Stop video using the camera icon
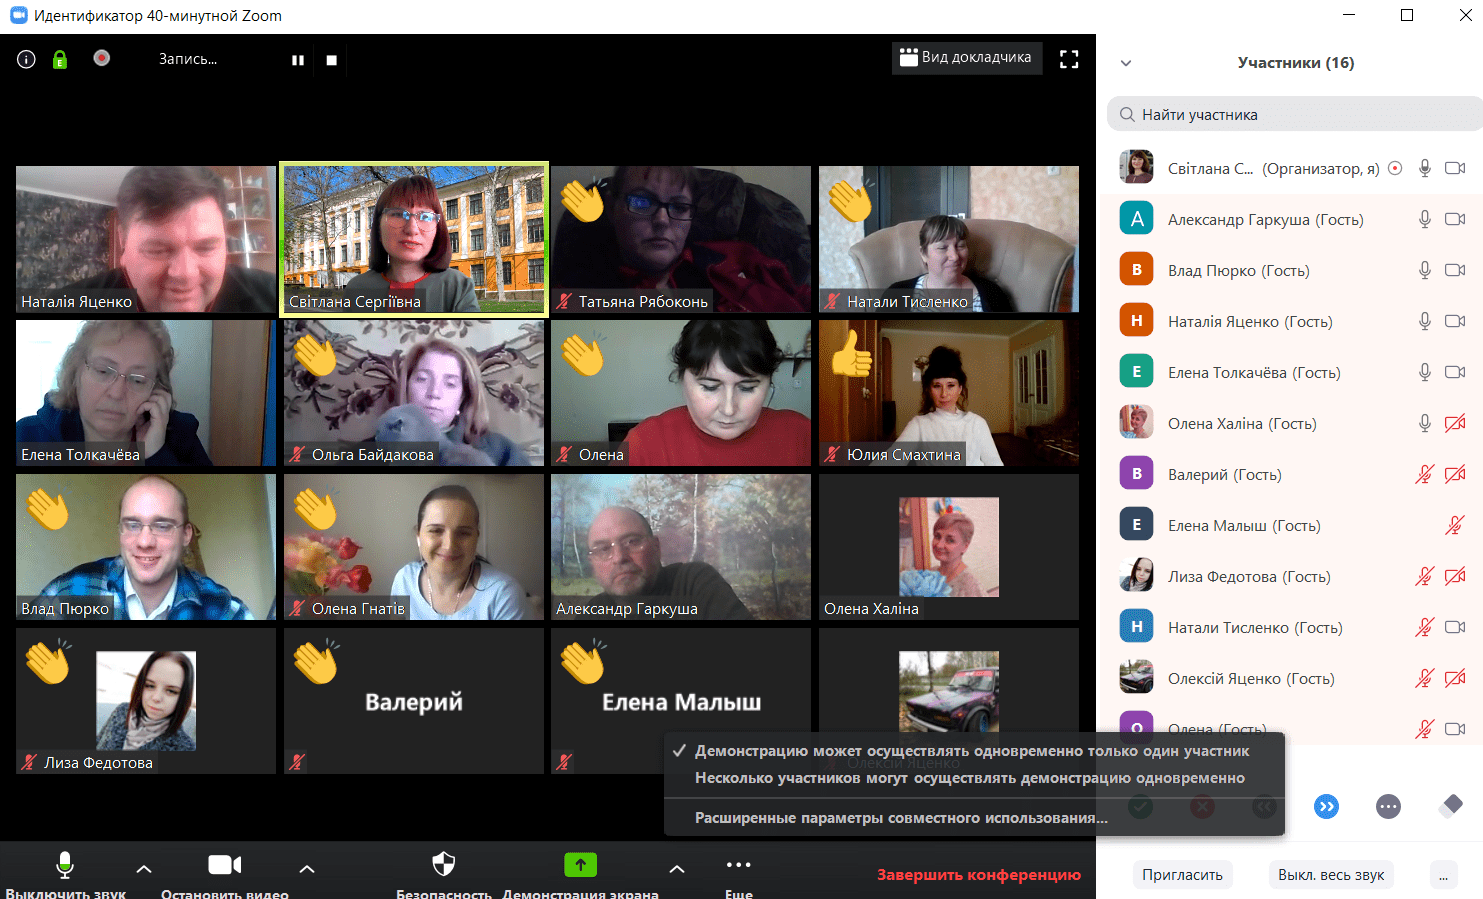Viewport: 1483px width, 899px height. (x=224, y=864)
